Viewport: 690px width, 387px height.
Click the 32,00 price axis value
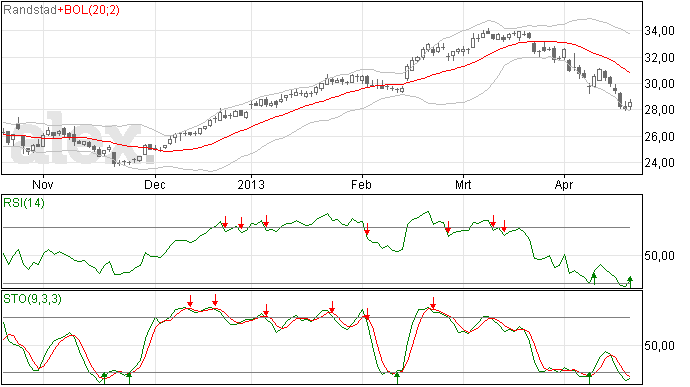pos(659,58)
